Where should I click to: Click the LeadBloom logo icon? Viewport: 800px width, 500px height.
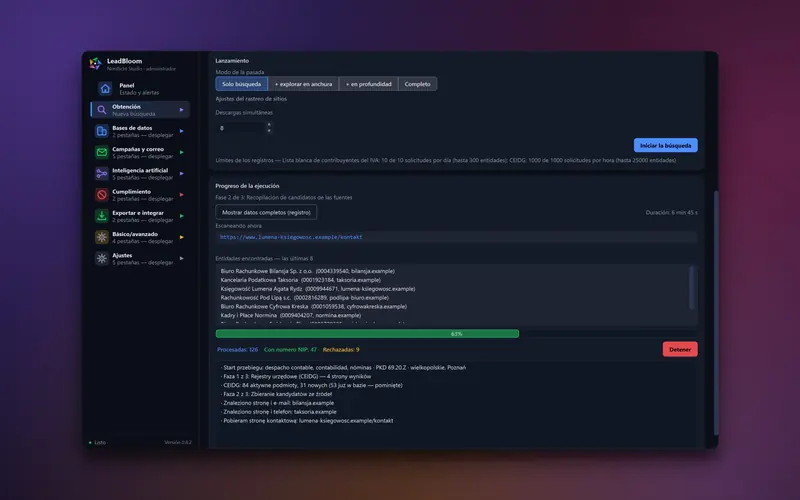(x=95, y=64)
